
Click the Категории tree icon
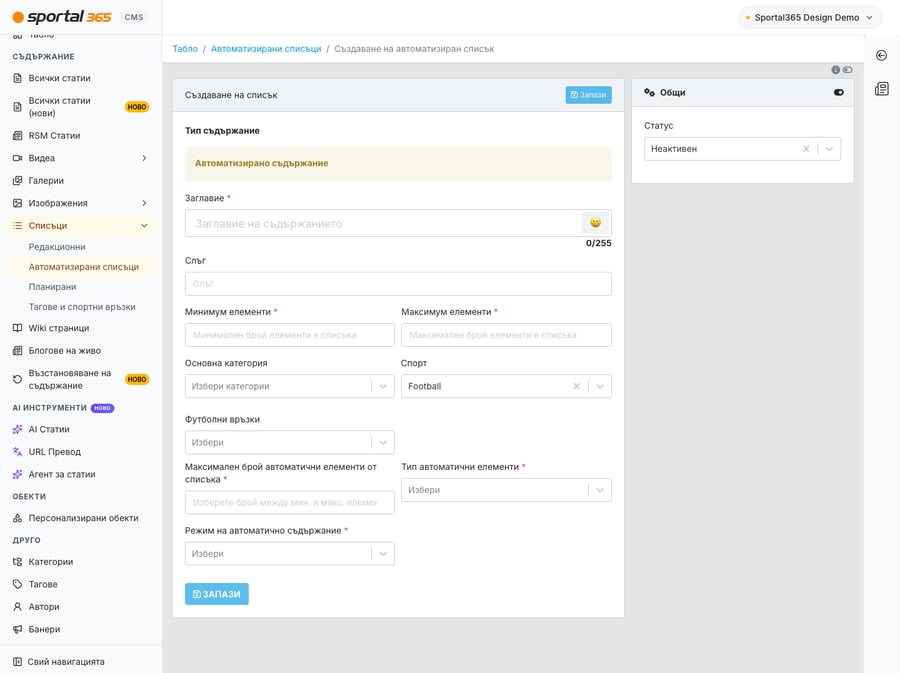tap(17, 562)
